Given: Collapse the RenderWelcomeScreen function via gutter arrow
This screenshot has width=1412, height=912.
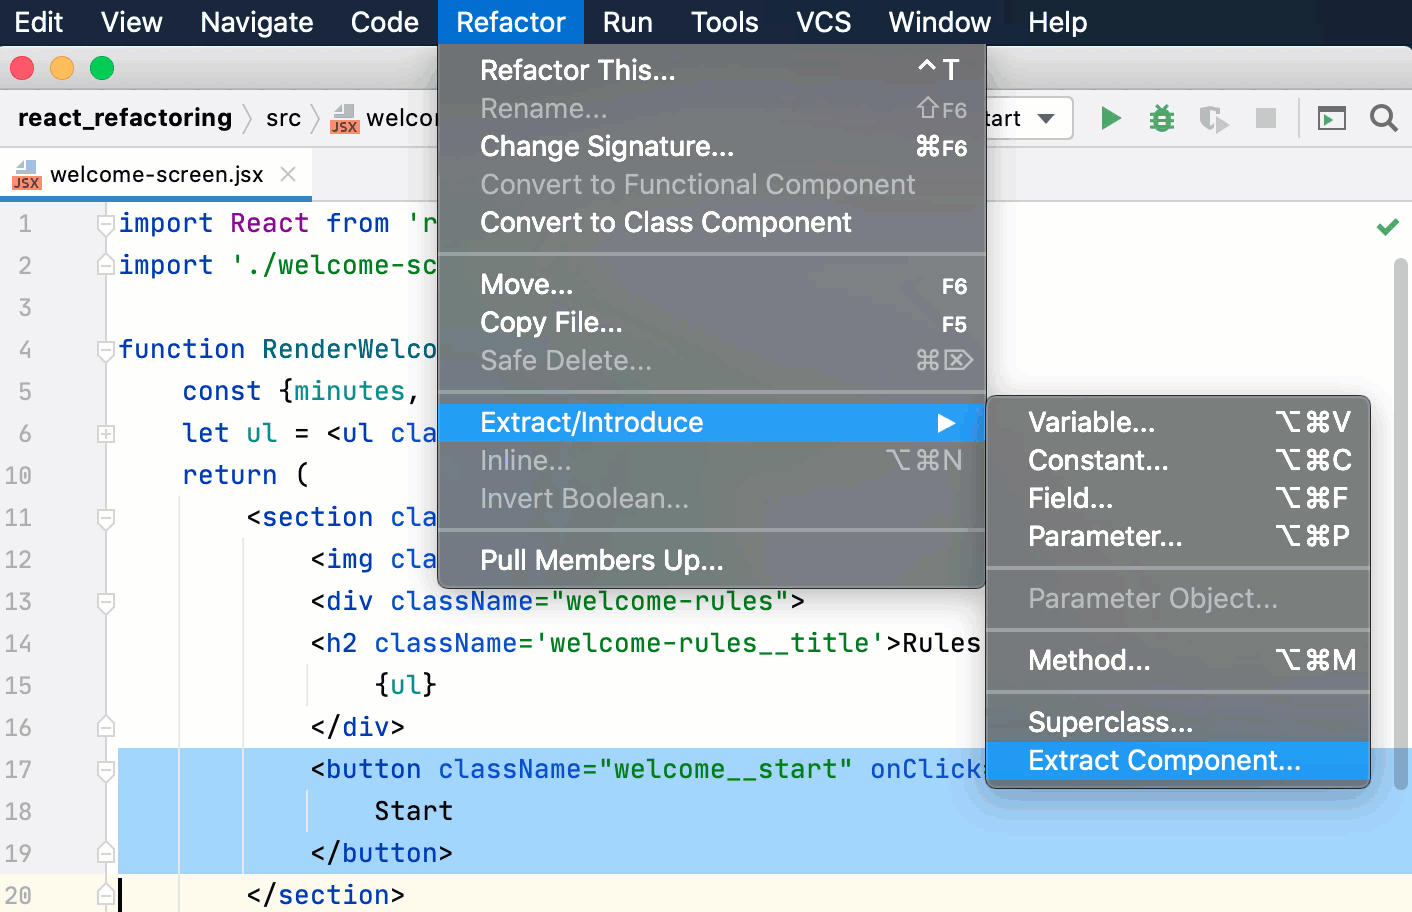Looking at the screenshot, I should tap(105, 347).
